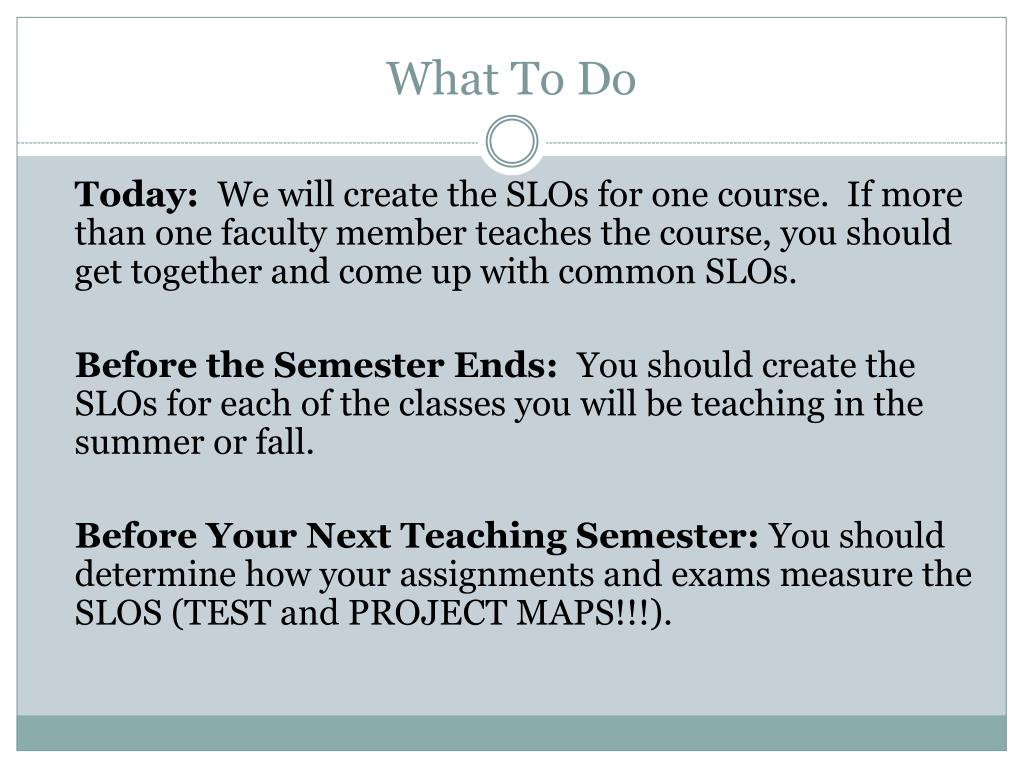Screen dimensions: 1024x768
Task: Click the dotted divider line left of the circle
Action: pos(250,143)
